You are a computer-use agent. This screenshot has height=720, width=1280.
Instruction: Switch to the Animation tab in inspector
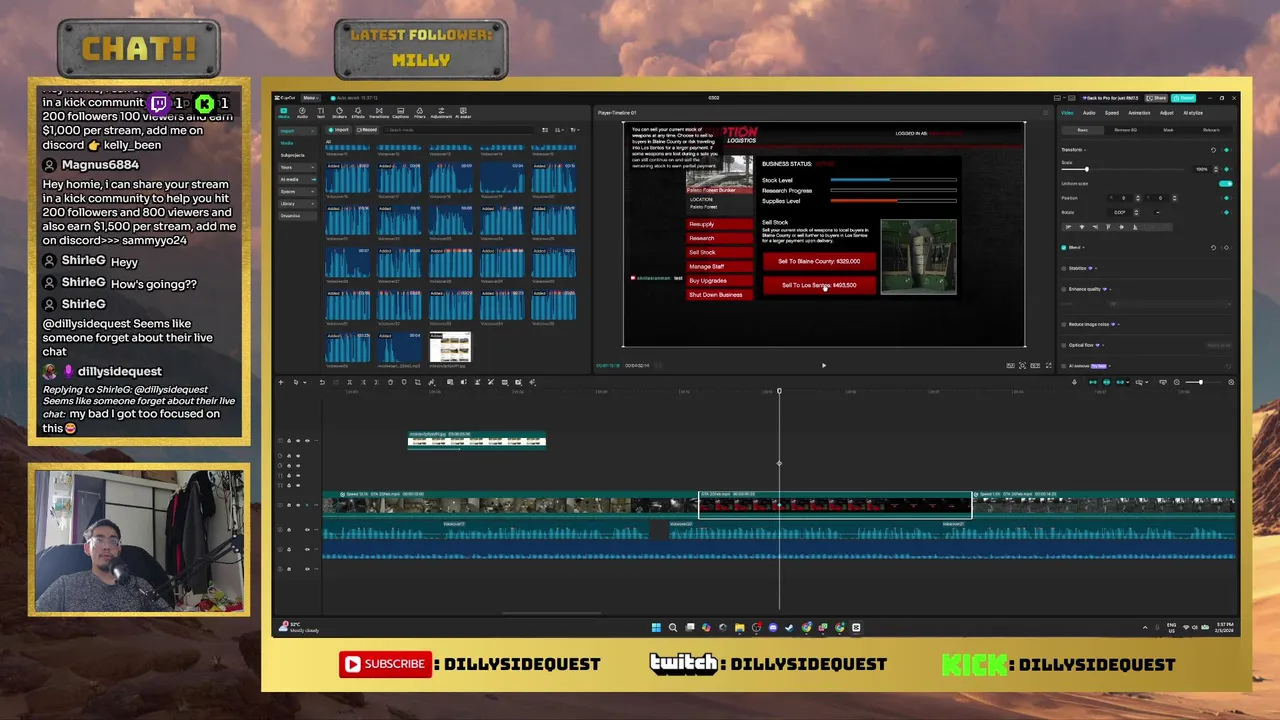[x=1139, y=113]
